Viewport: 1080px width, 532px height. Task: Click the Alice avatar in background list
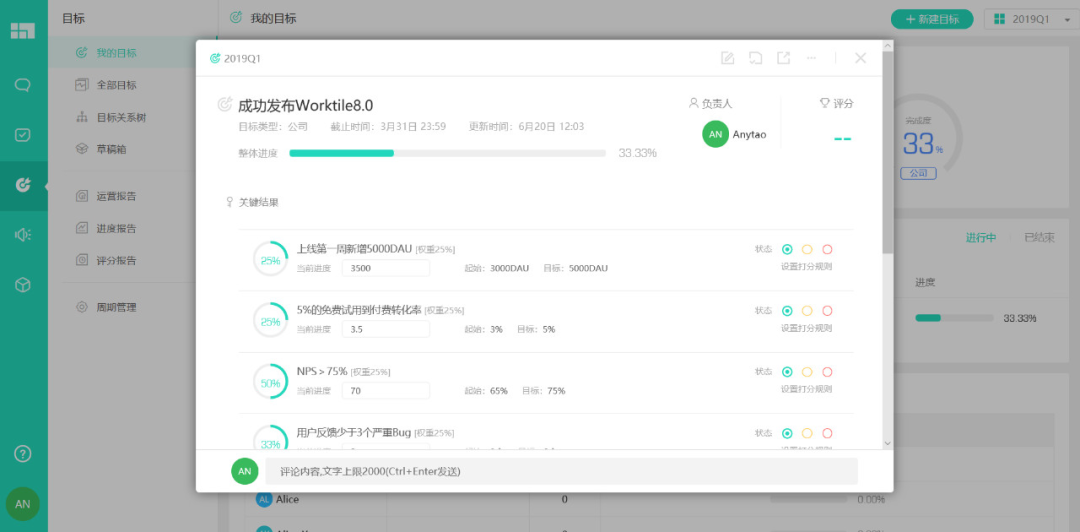pyautogui.click(x=264, y=499)
